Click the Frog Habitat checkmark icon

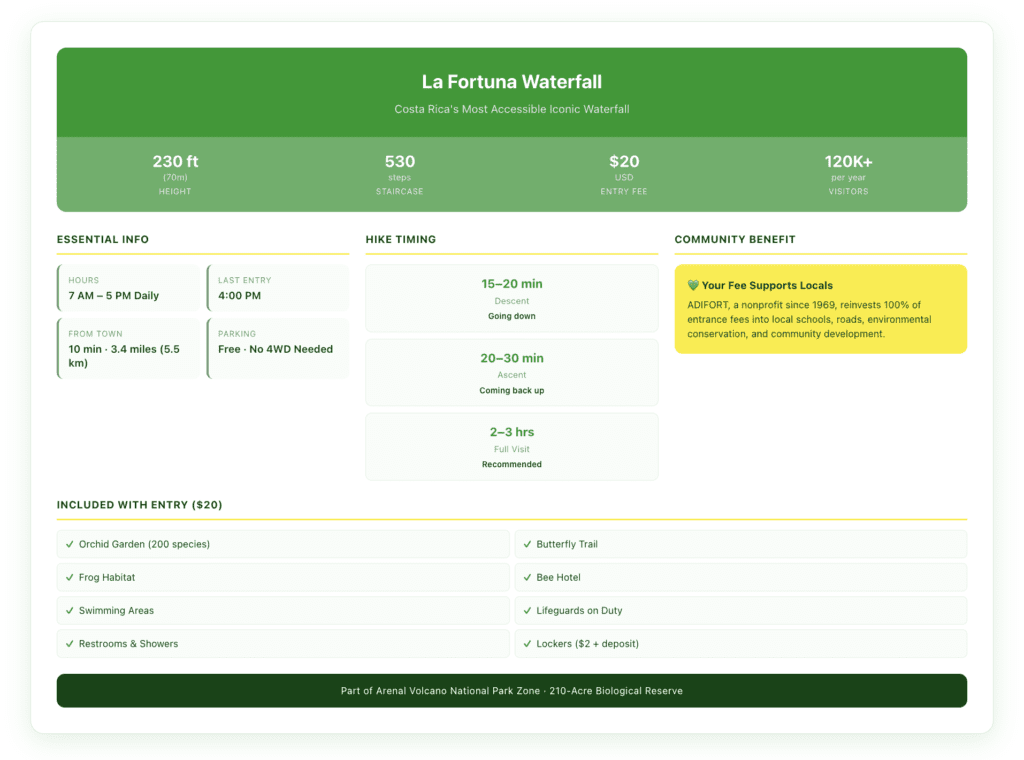click(x=69, y=577)
